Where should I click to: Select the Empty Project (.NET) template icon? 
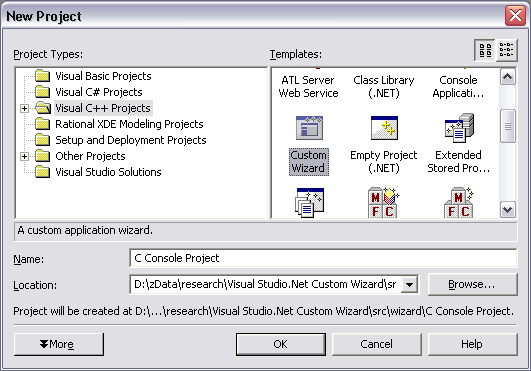(x=384, y=128)
